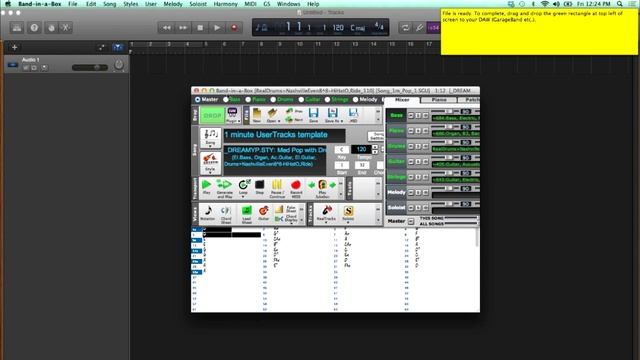
Task: Click Spotlight search icon in menu bar
Action: 620,4
